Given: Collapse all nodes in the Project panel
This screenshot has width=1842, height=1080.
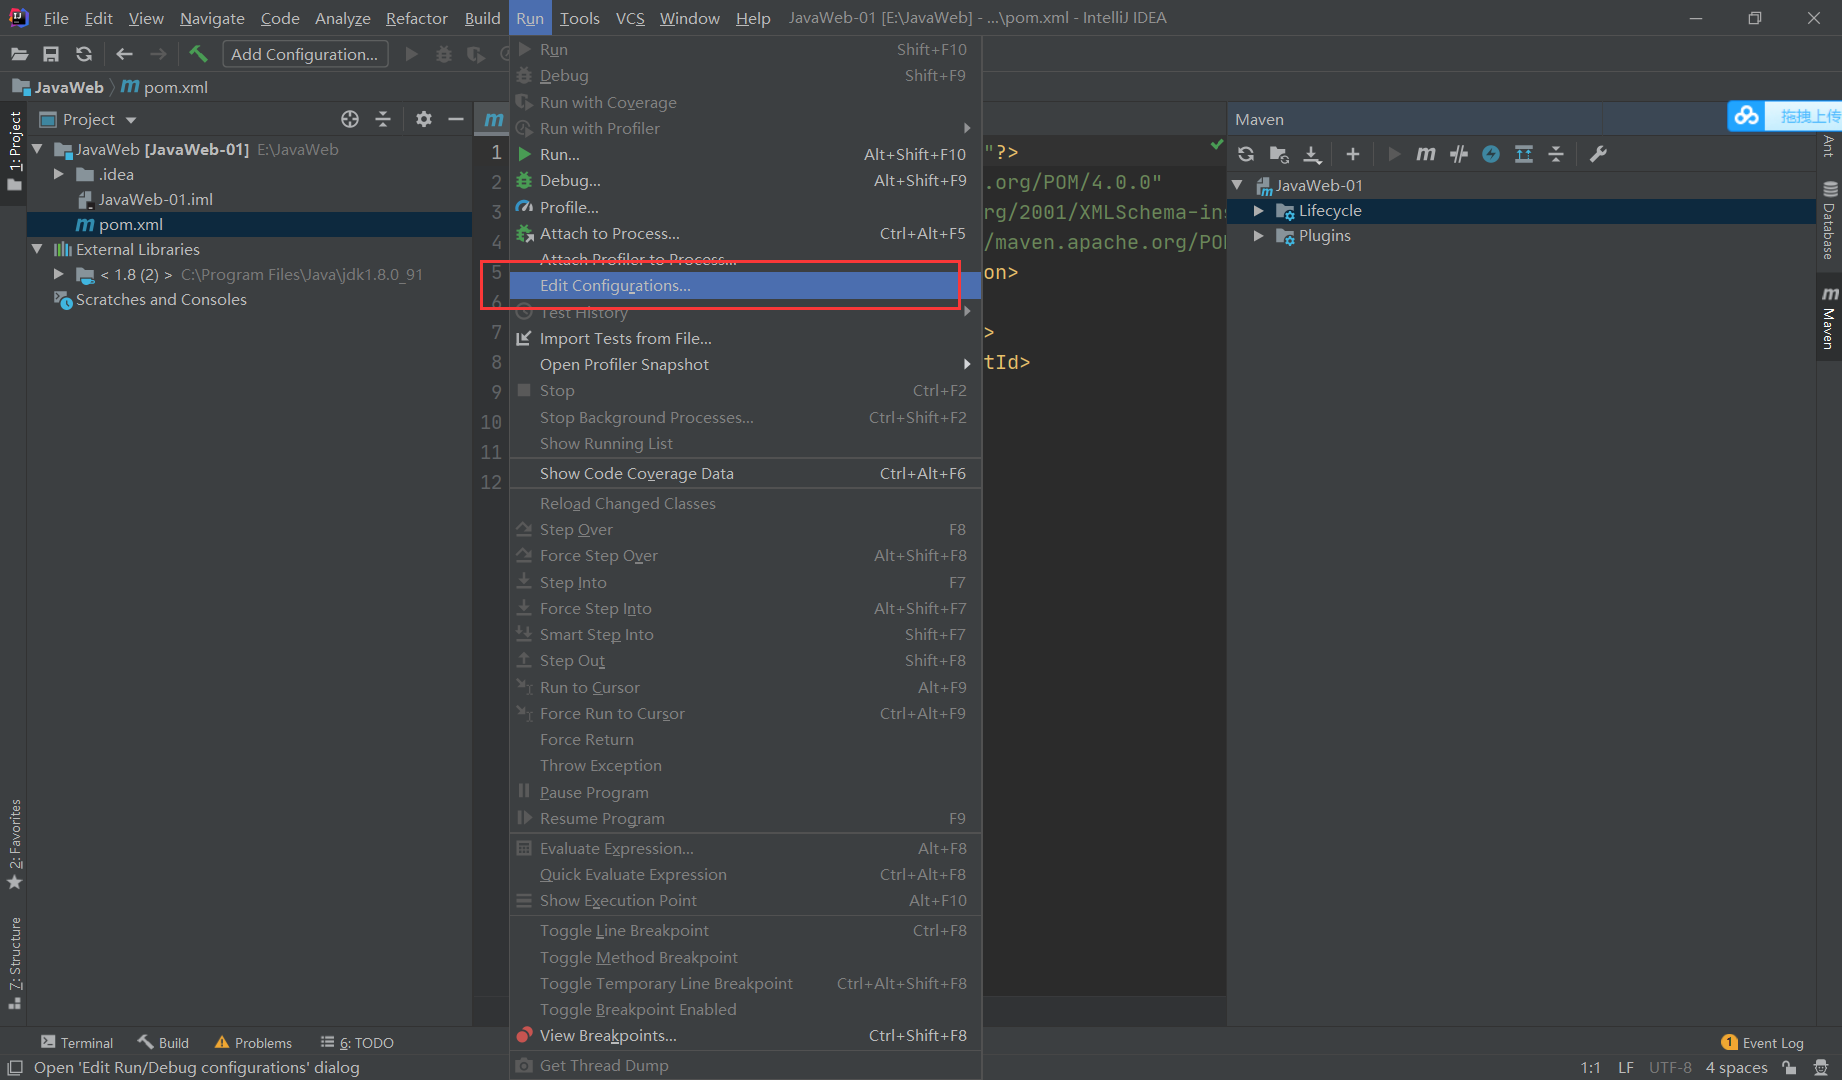Looking at the screenshot, I should (384, 119).
